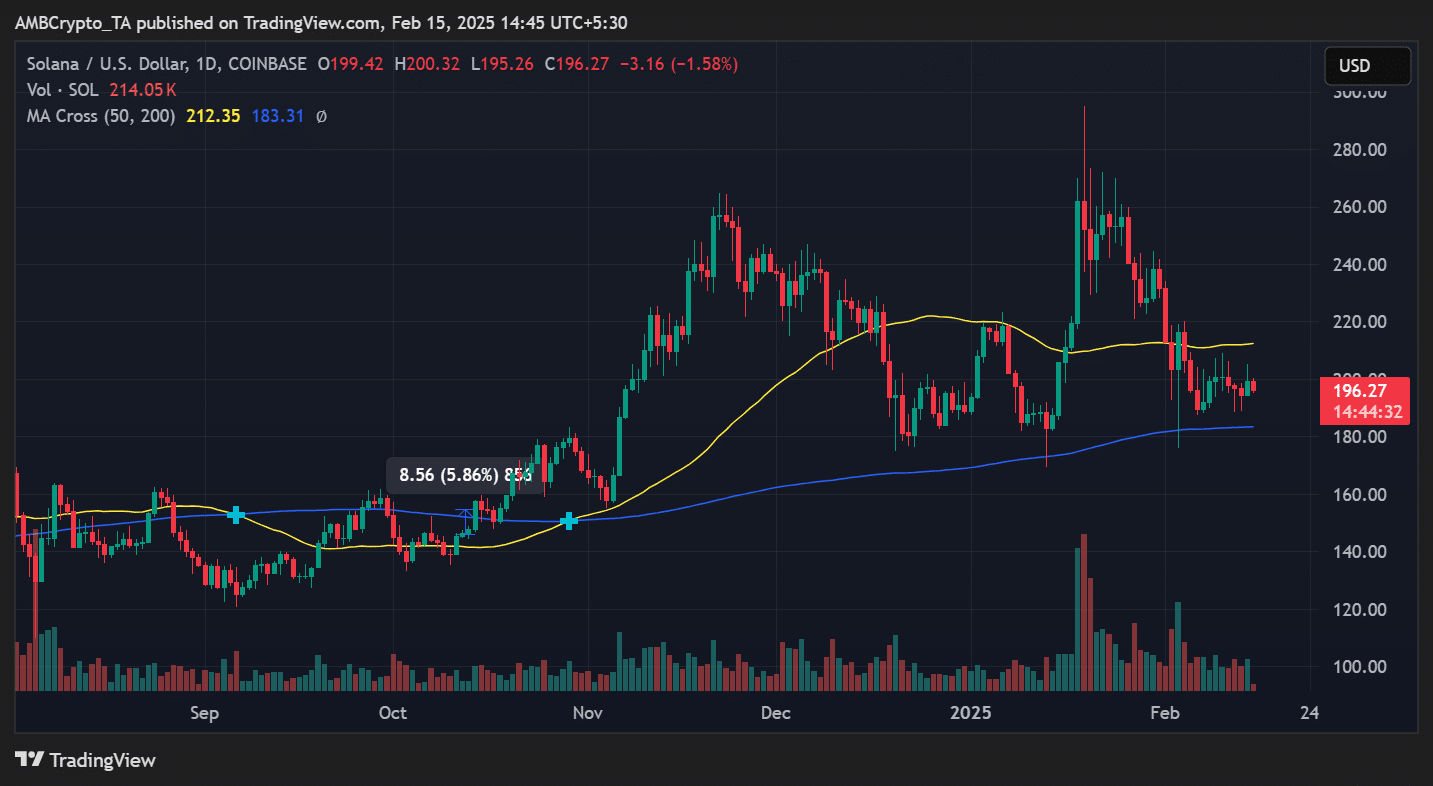Click the Sep label on time axis

pos(204,713)
